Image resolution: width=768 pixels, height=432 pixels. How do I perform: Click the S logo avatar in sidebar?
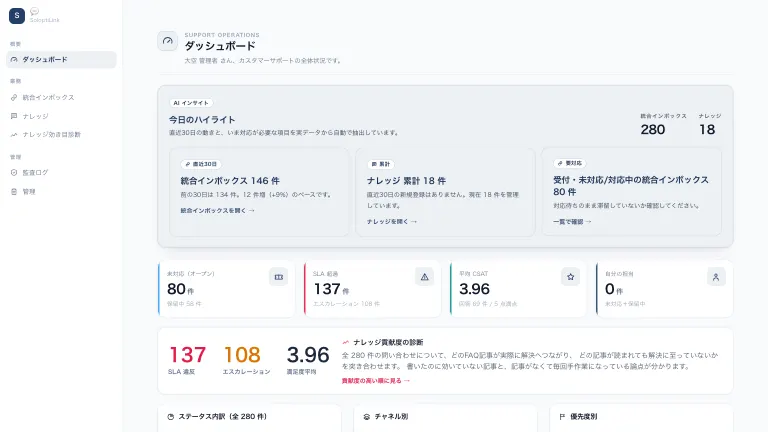click(x=17, y=16)
